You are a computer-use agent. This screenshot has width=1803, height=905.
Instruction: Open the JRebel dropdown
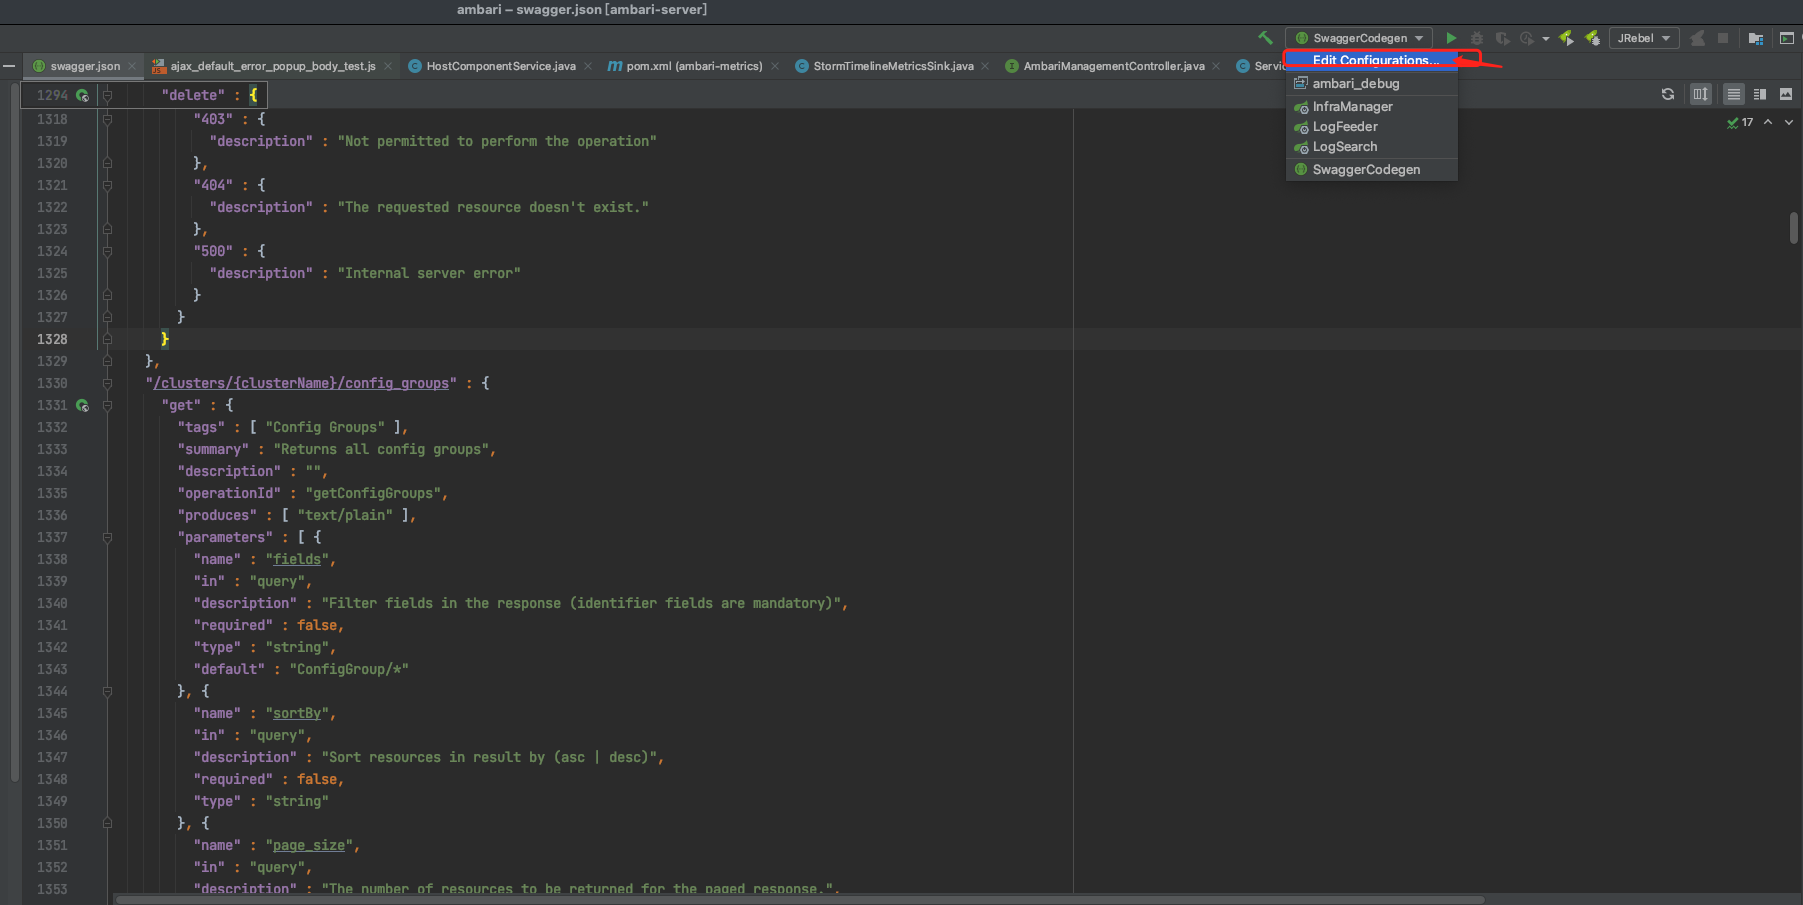click(1644, 38)
